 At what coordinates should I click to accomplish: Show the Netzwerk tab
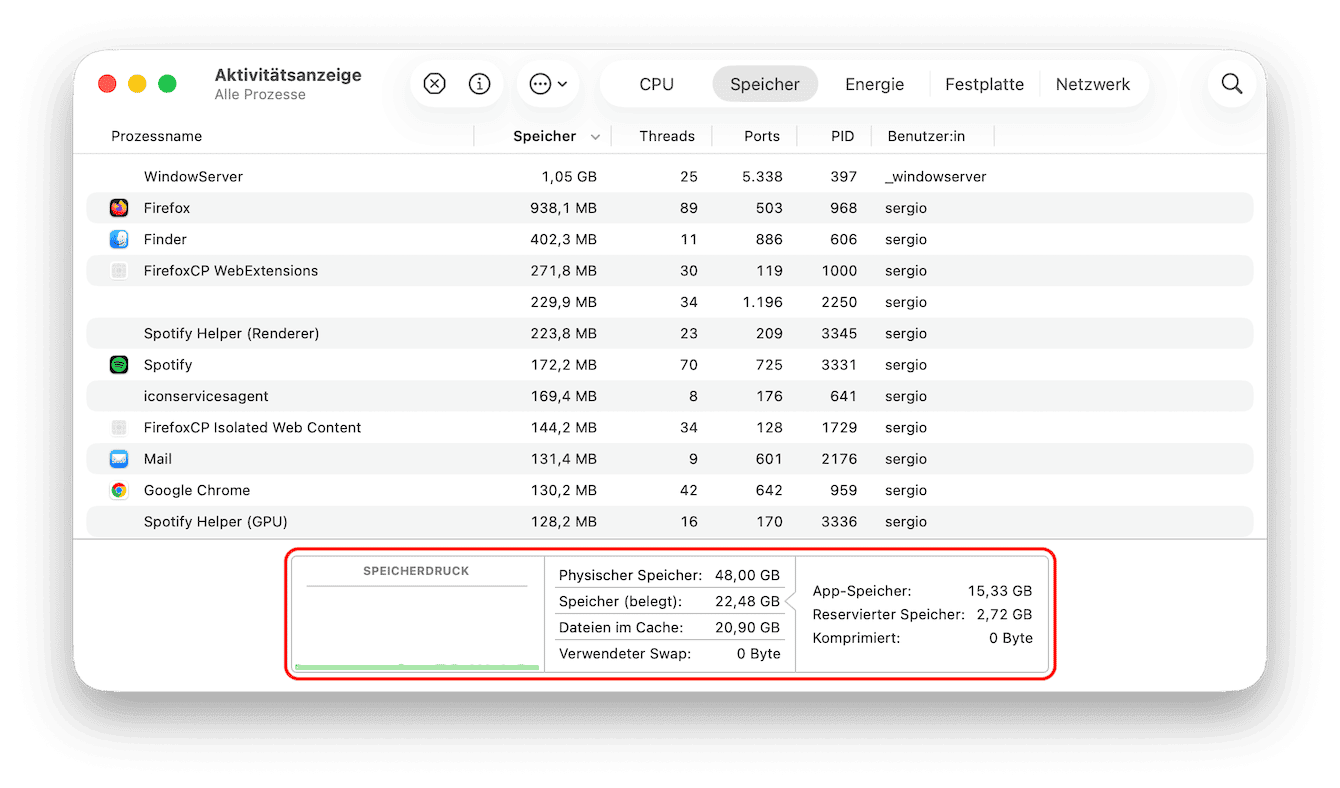[x=1092, y=84]
